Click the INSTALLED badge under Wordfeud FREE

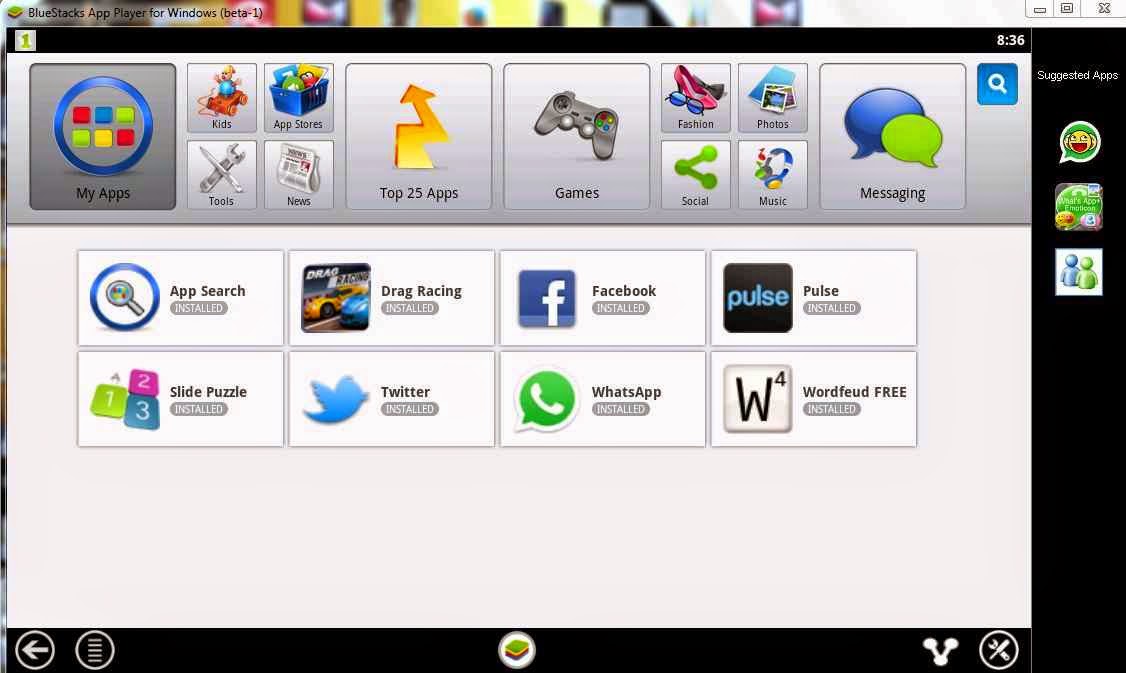[x=832, y=409]
